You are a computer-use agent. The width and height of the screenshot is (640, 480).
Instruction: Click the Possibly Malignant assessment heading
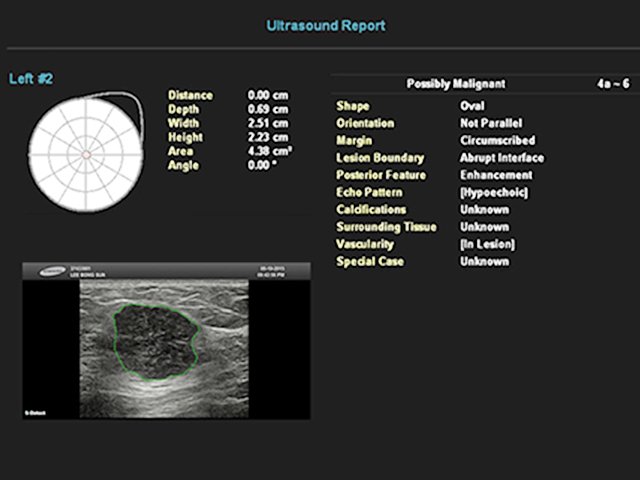pos(456,84)
